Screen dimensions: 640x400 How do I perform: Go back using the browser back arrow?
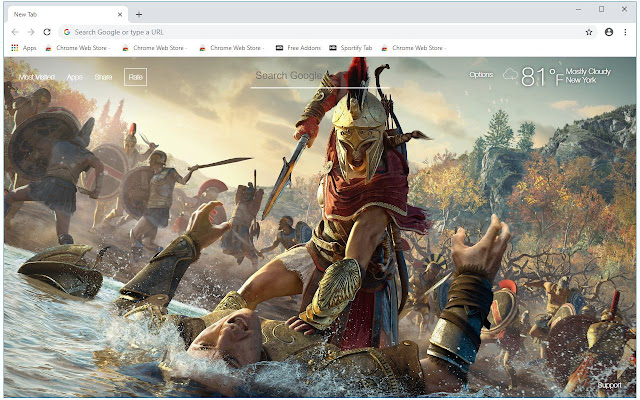tap(15, 32)
